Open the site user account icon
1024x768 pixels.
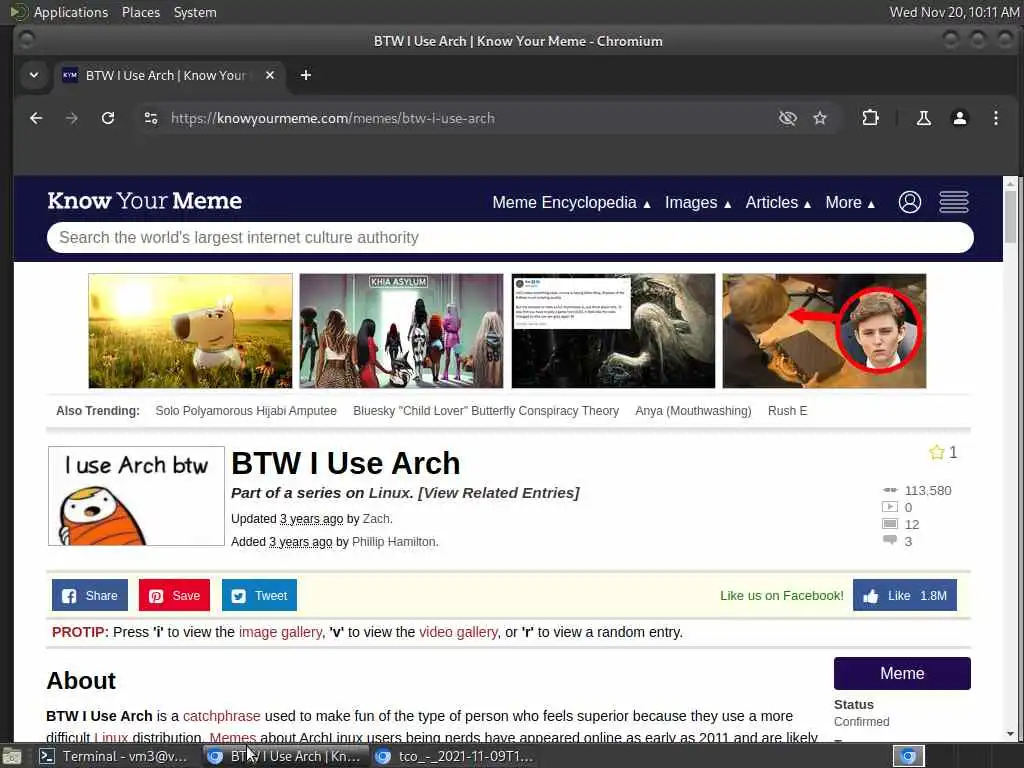[x=910, y=202]
